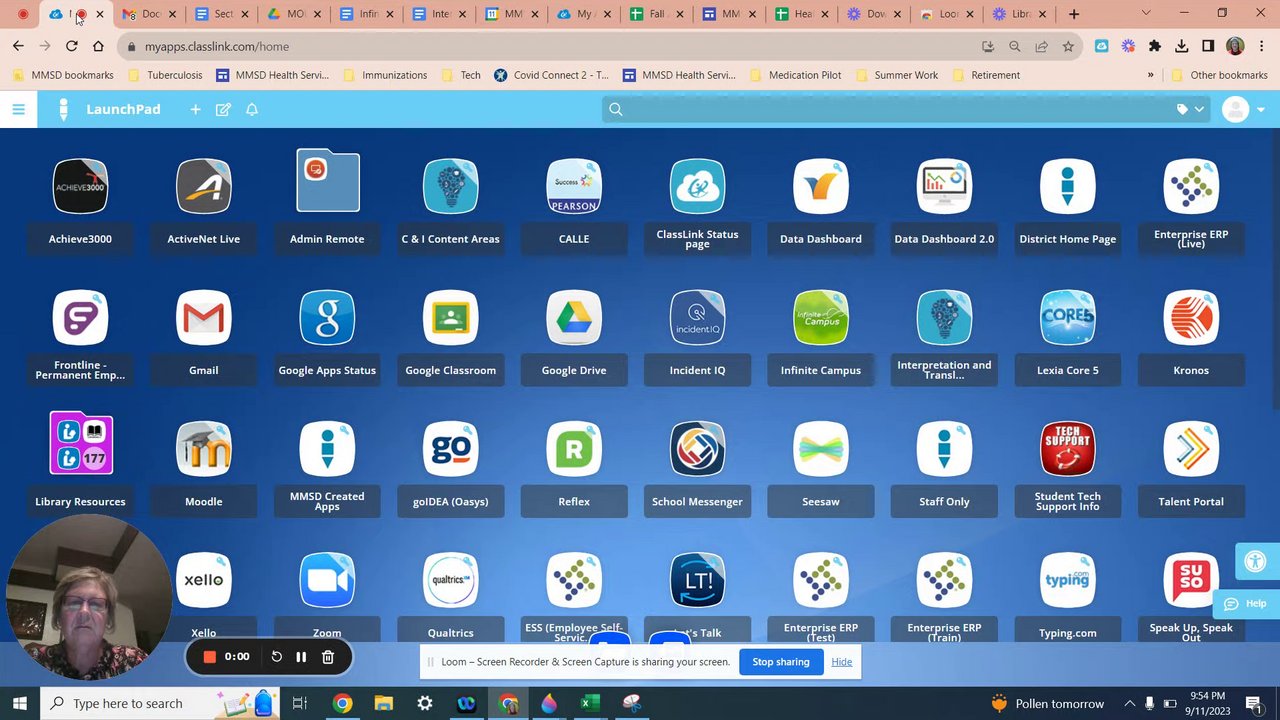This screenshot has height=720, width=1280.
Task: Launch Google Classroom
Action: (451, 318)
